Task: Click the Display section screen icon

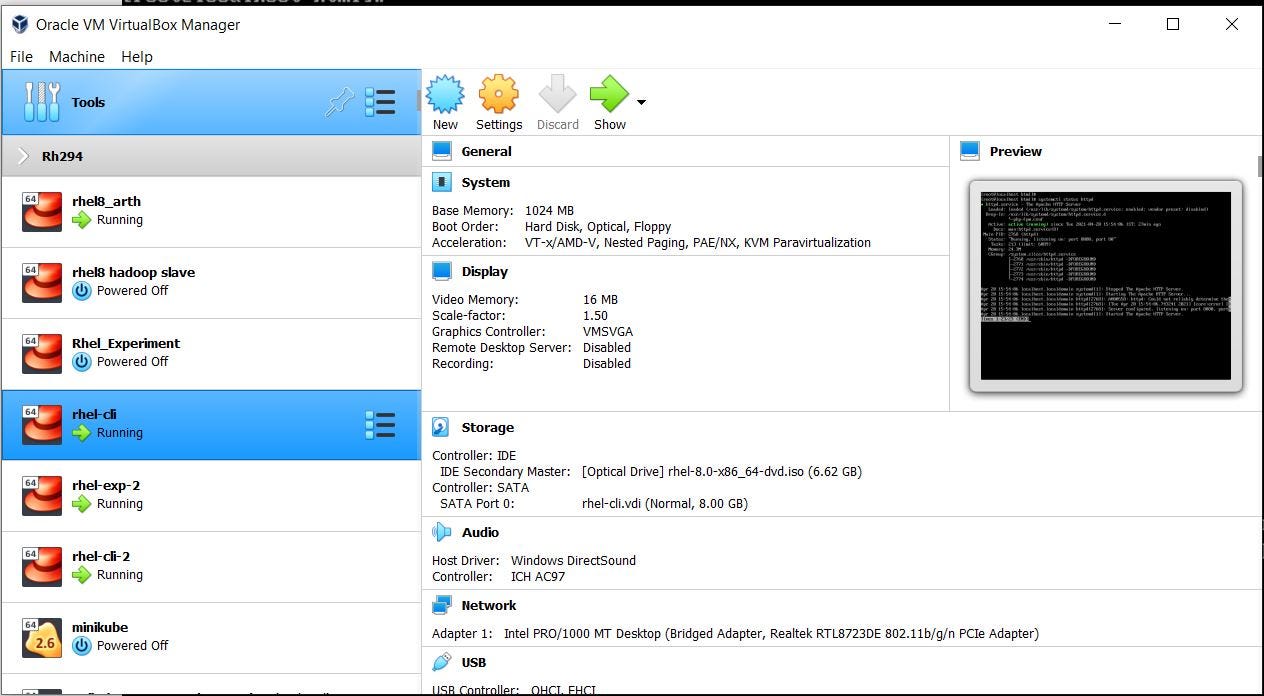Action: 441,271
